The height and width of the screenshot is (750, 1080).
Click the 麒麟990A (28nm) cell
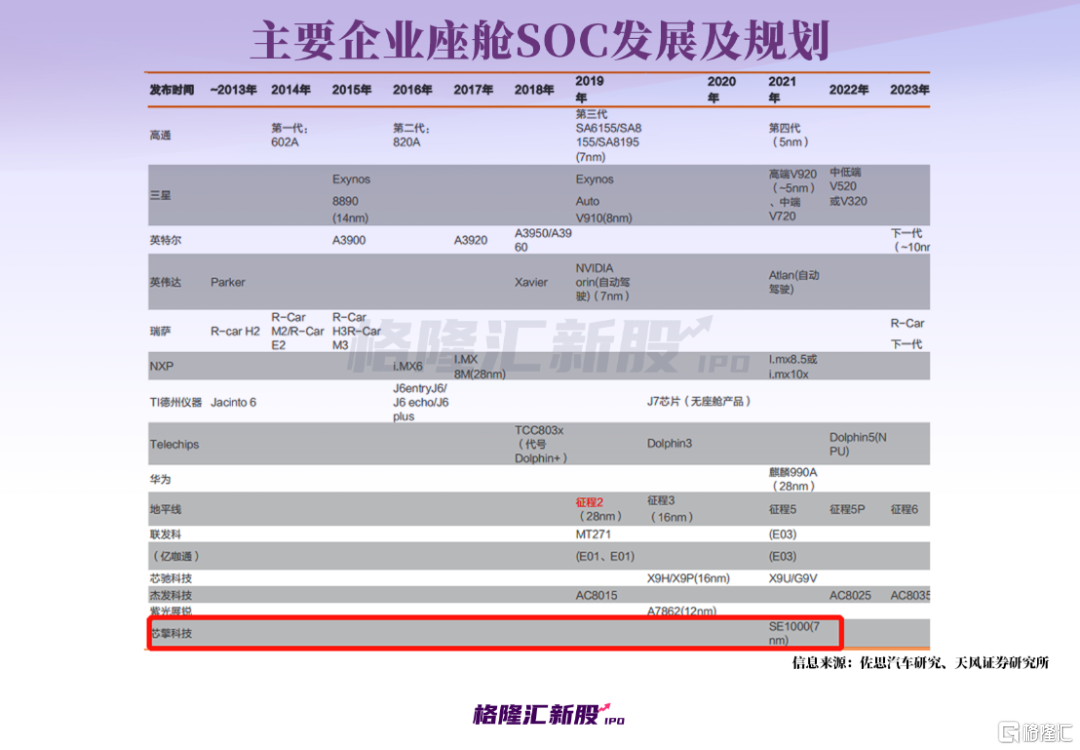(x=793, y=479)
